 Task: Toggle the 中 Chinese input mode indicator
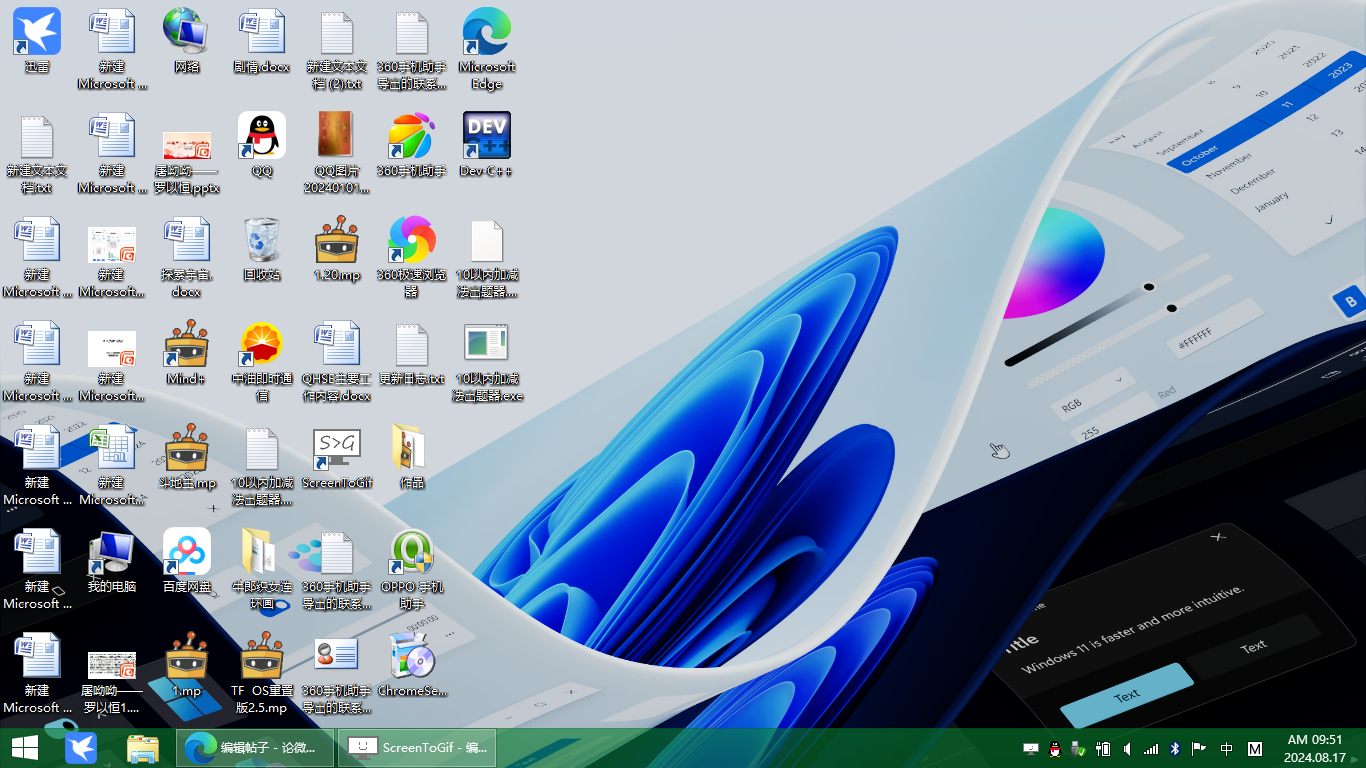tap(1227, 748)
